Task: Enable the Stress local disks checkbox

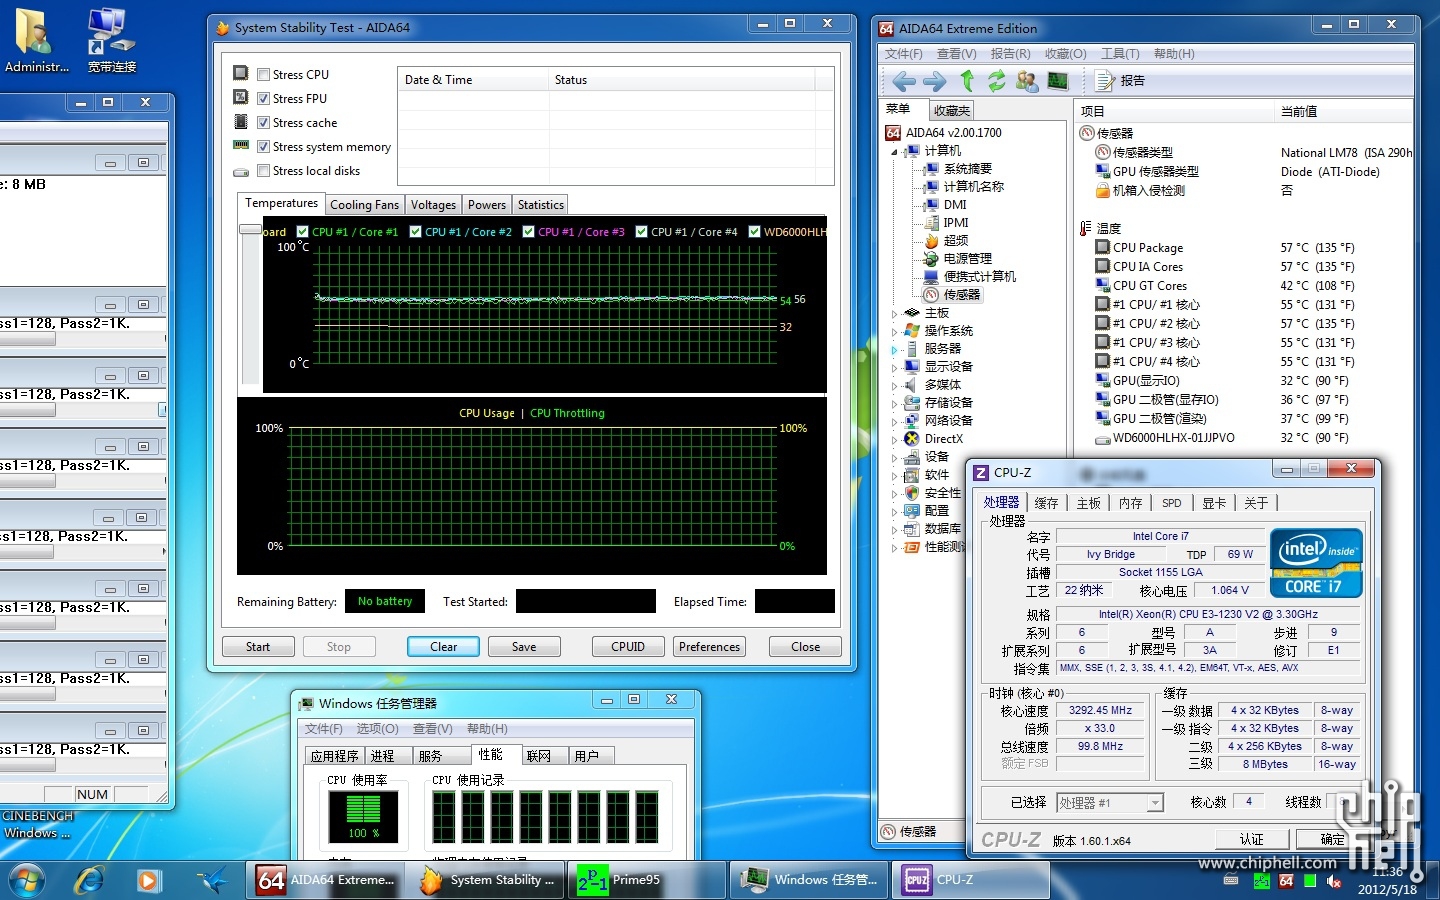Action: (x=264, y=171)
